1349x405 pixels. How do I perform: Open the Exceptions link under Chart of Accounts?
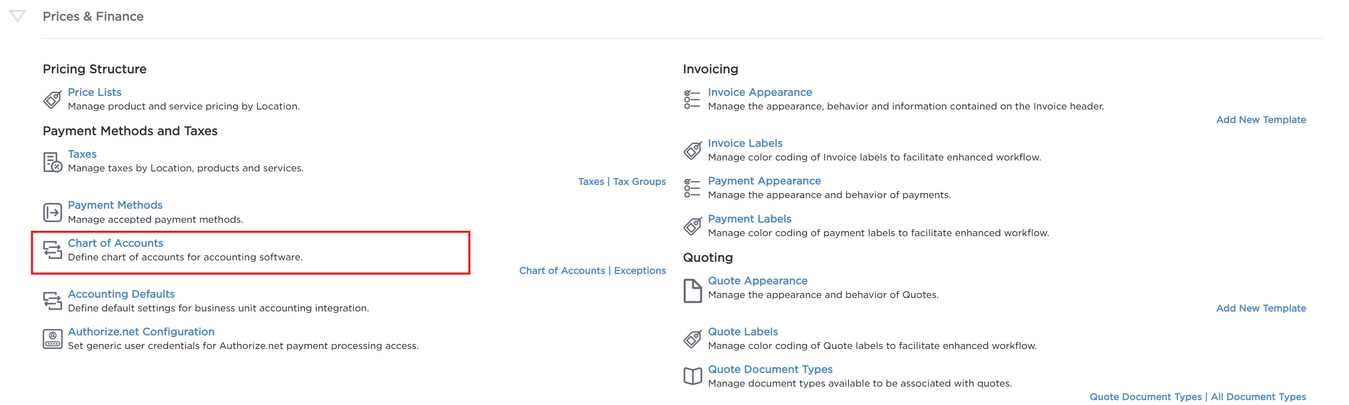tap(639, 271)
